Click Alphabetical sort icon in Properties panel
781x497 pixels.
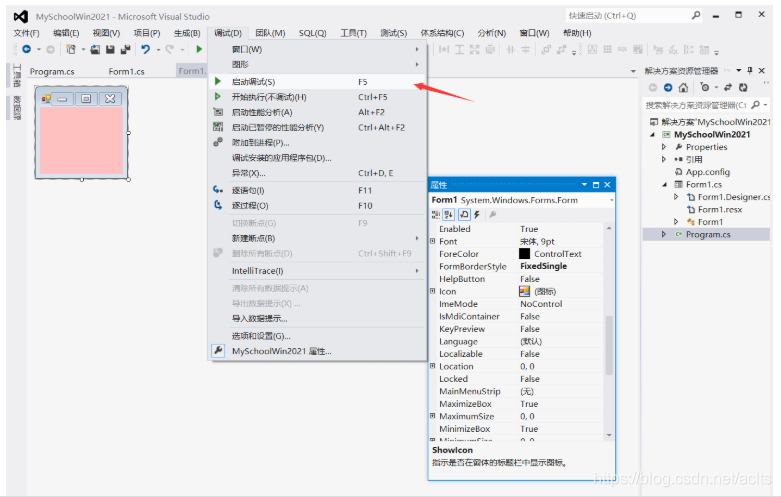[449, 215]
